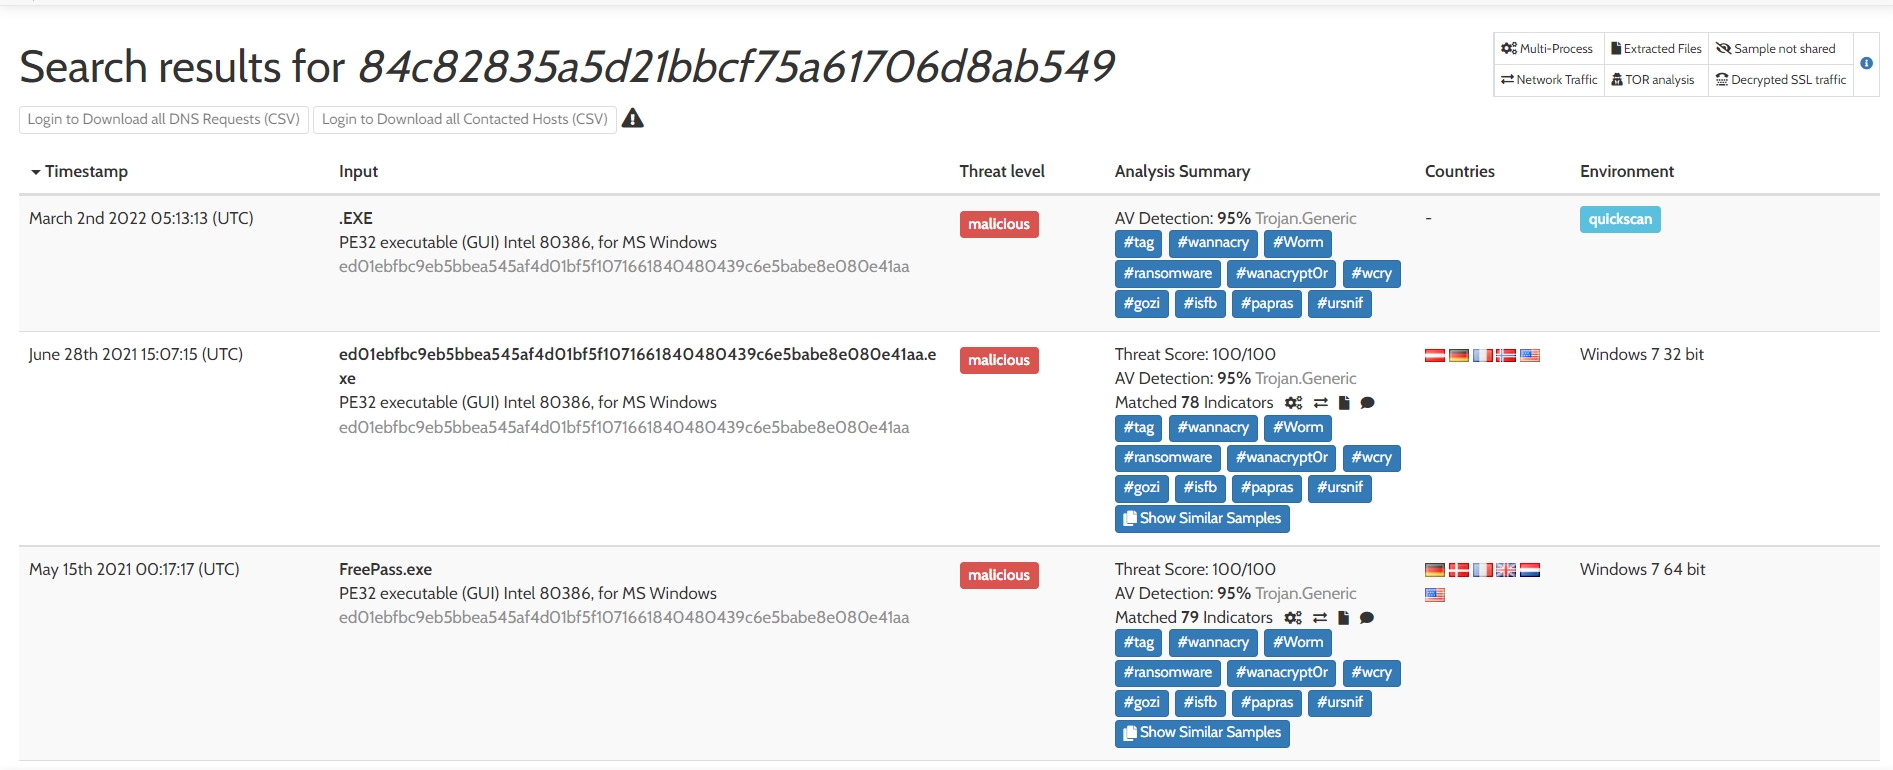Image resolution: width=1893 pixels, height=770 pixels.
Task: Open the FreePass.exe sample link
Action: (x=385, y=569)
